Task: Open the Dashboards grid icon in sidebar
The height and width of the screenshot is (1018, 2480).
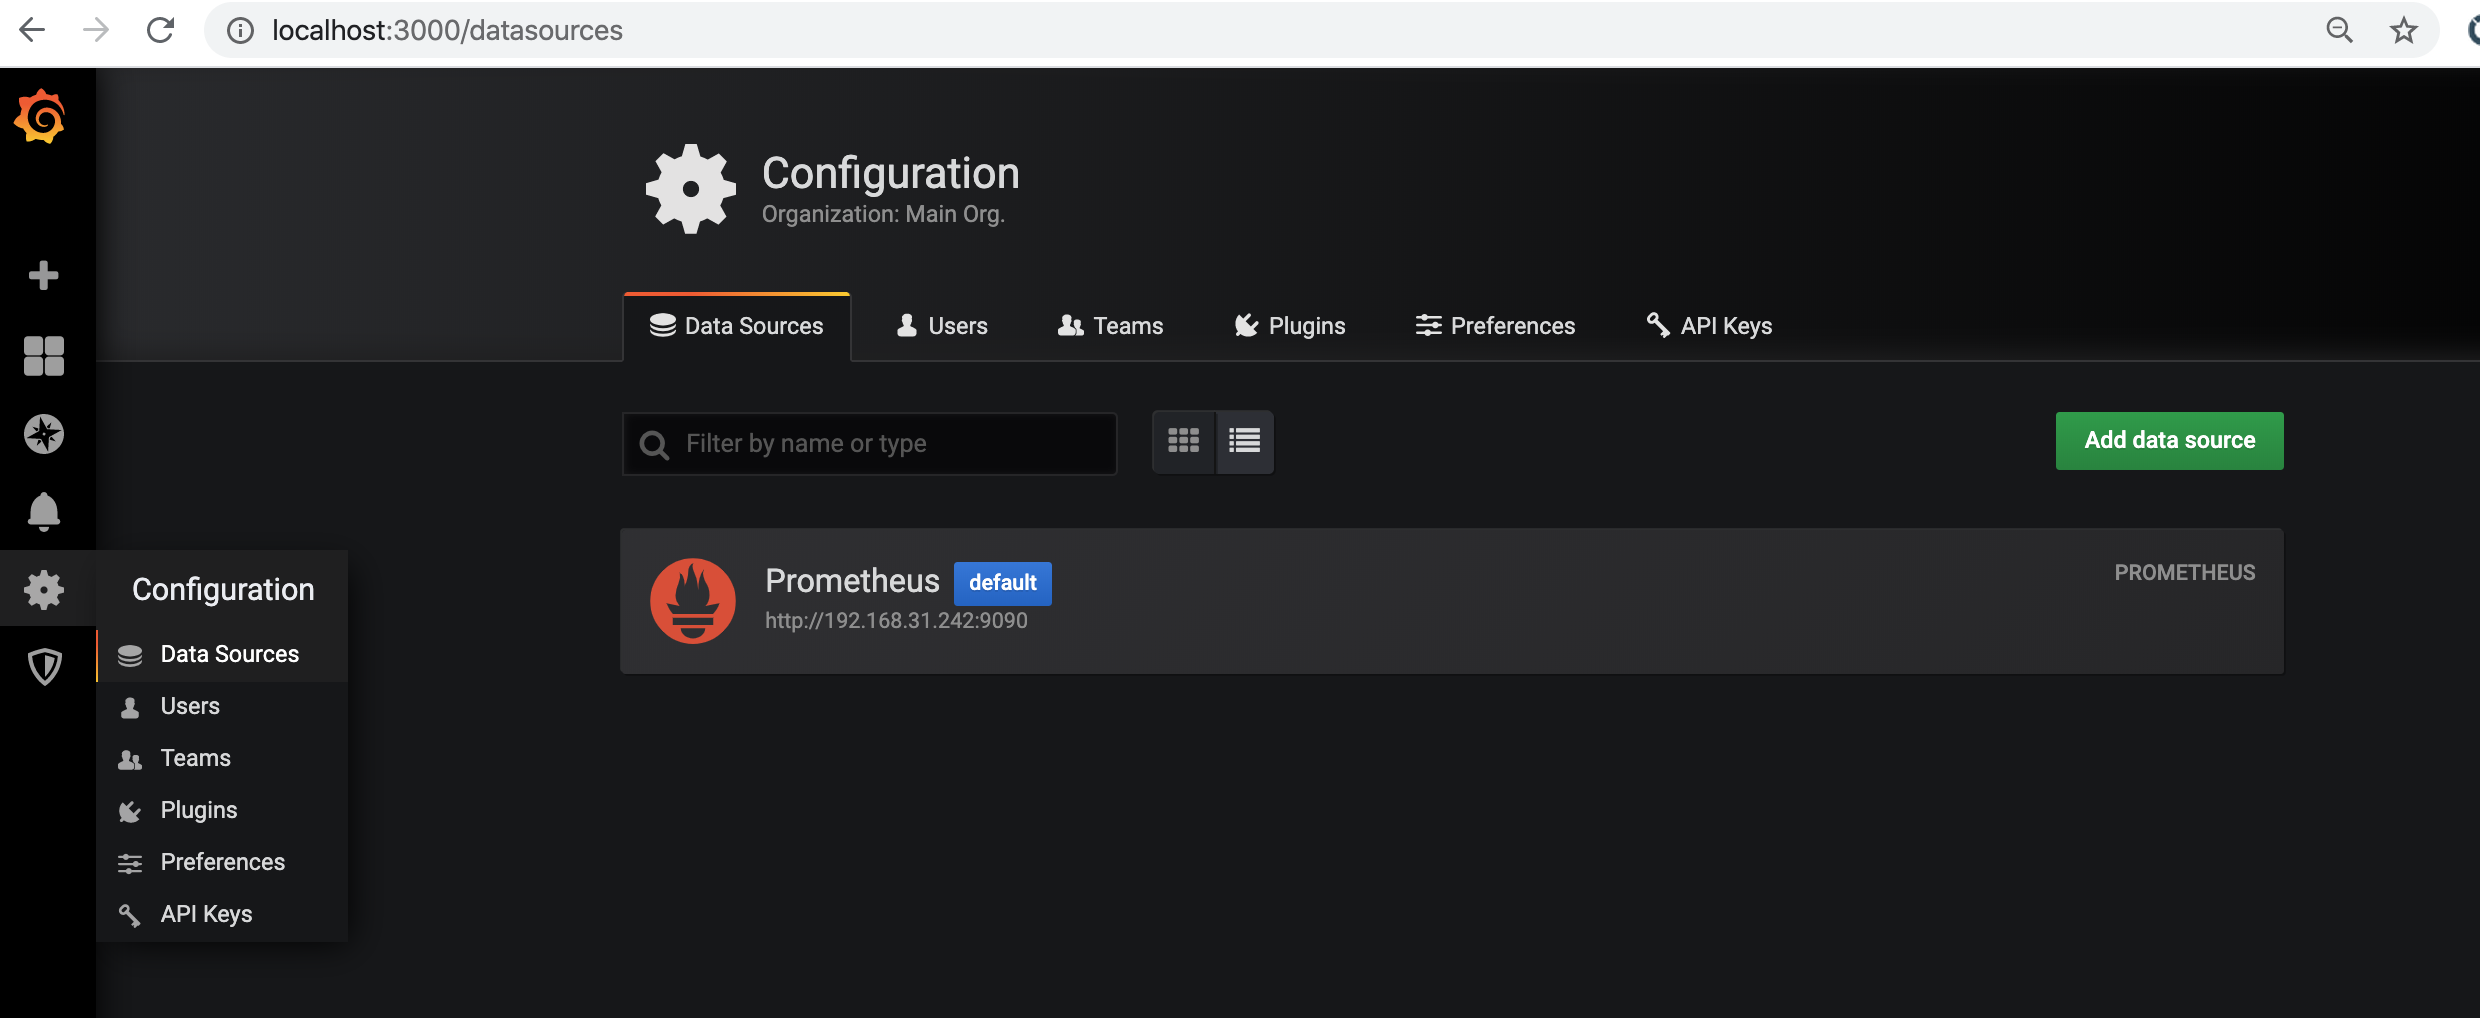Action: 43,355
